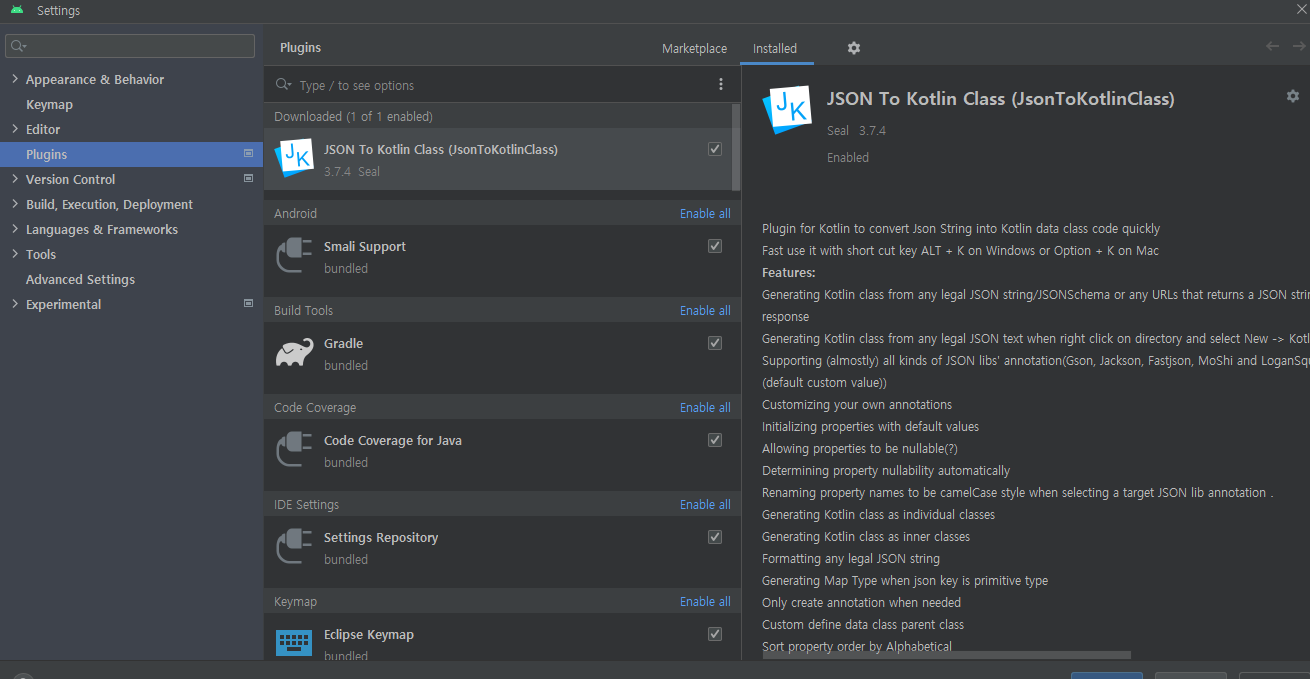This screenshot has height=679, width=1310.
Task: Select Code Coverage for Java name
Action: (393, 440)
